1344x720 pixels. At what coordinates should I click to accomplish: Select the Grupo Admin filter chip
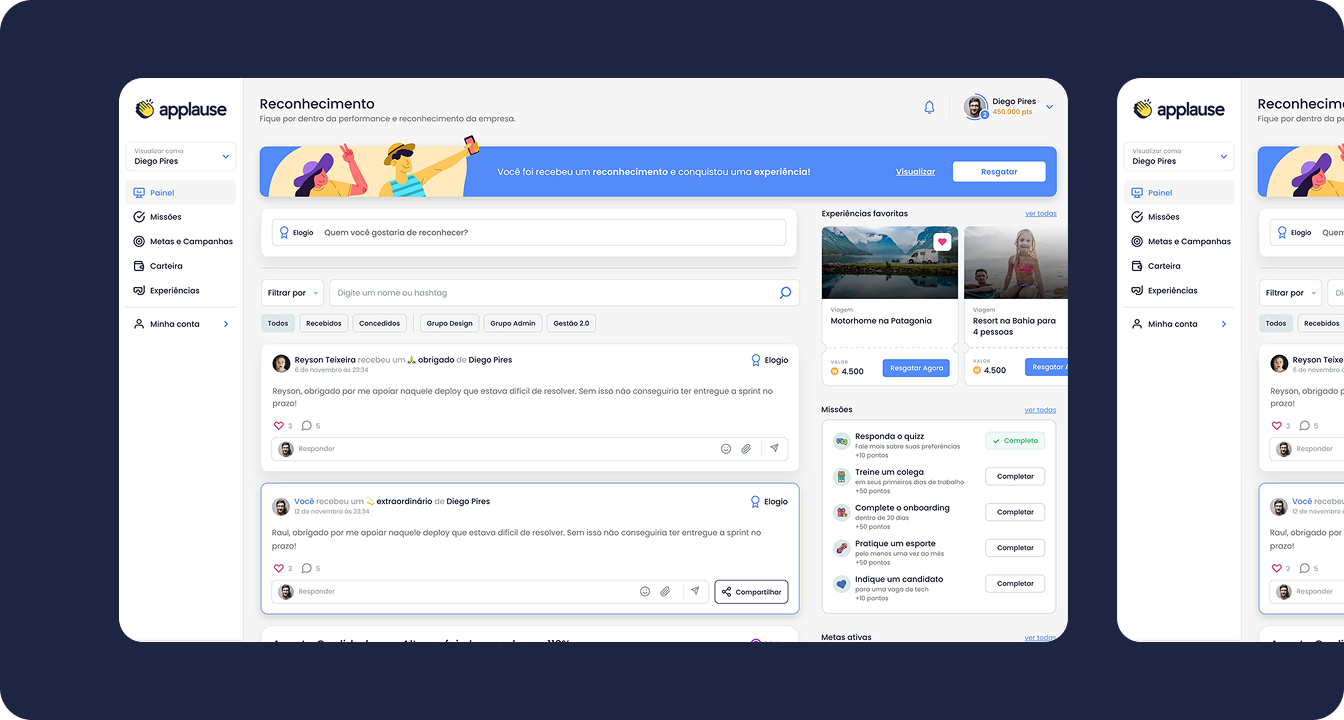coord(514,323)
